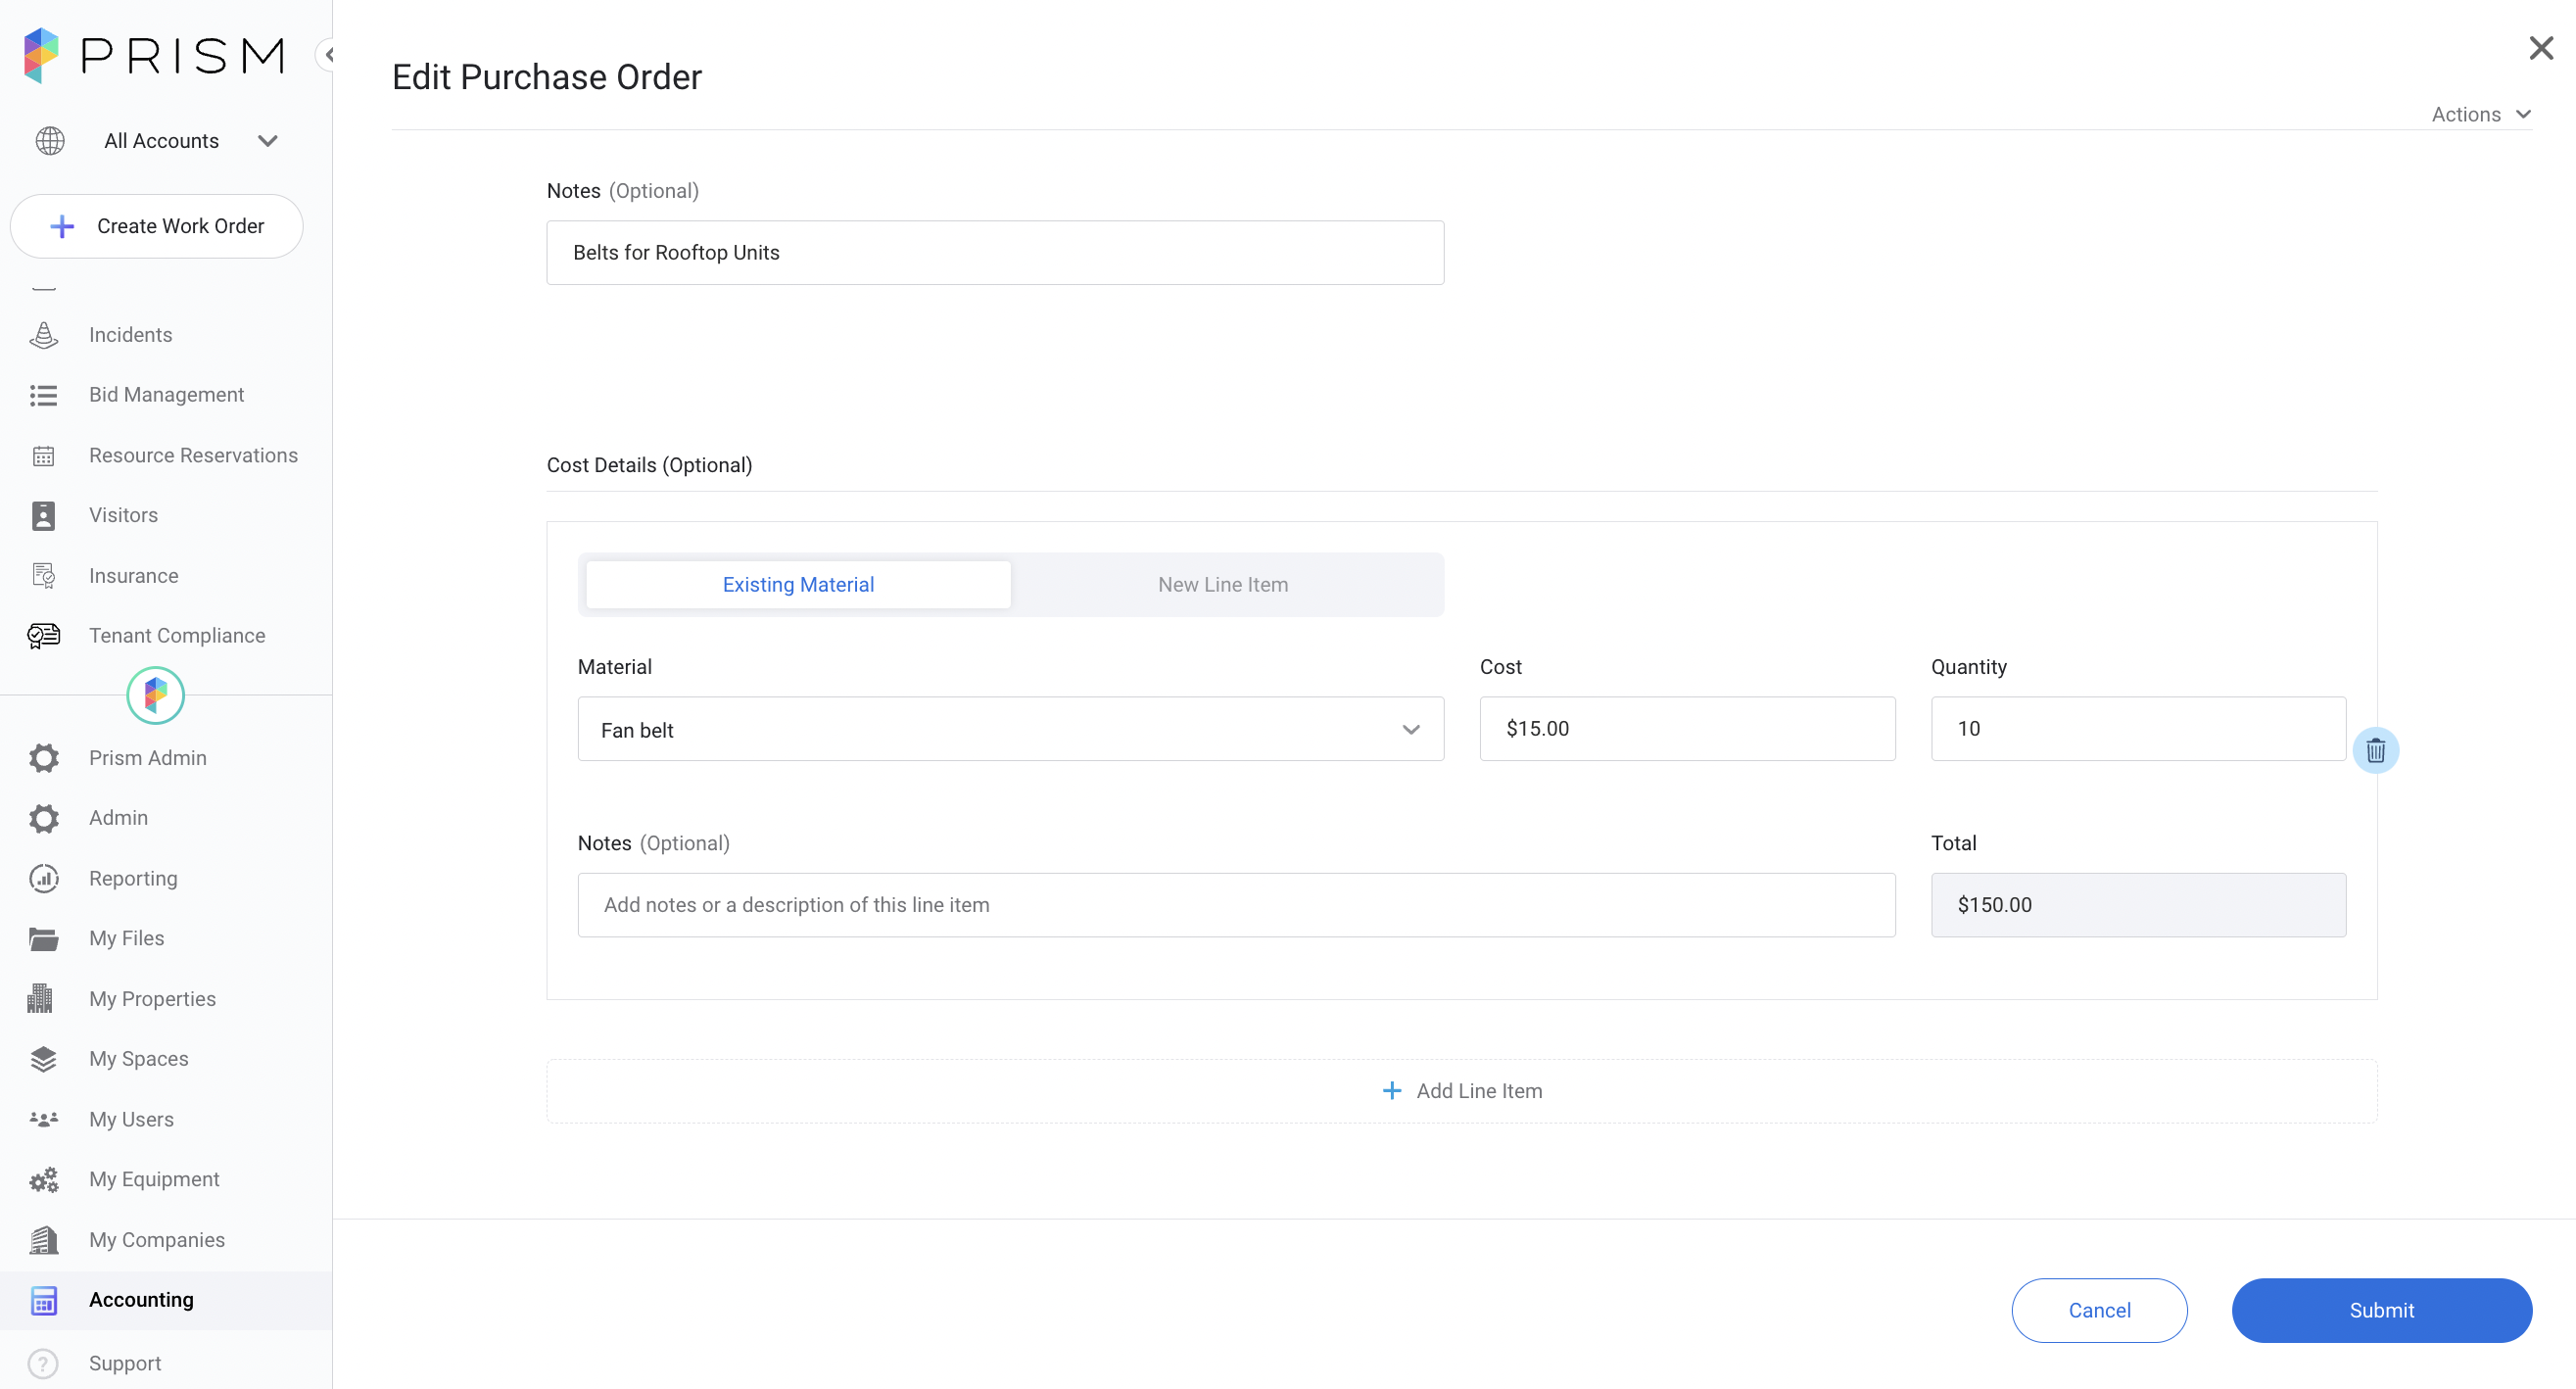Click the Resource Reservations calendar icon
The height and width of the screenshot is (1389, 2576).
coord(43,456)
